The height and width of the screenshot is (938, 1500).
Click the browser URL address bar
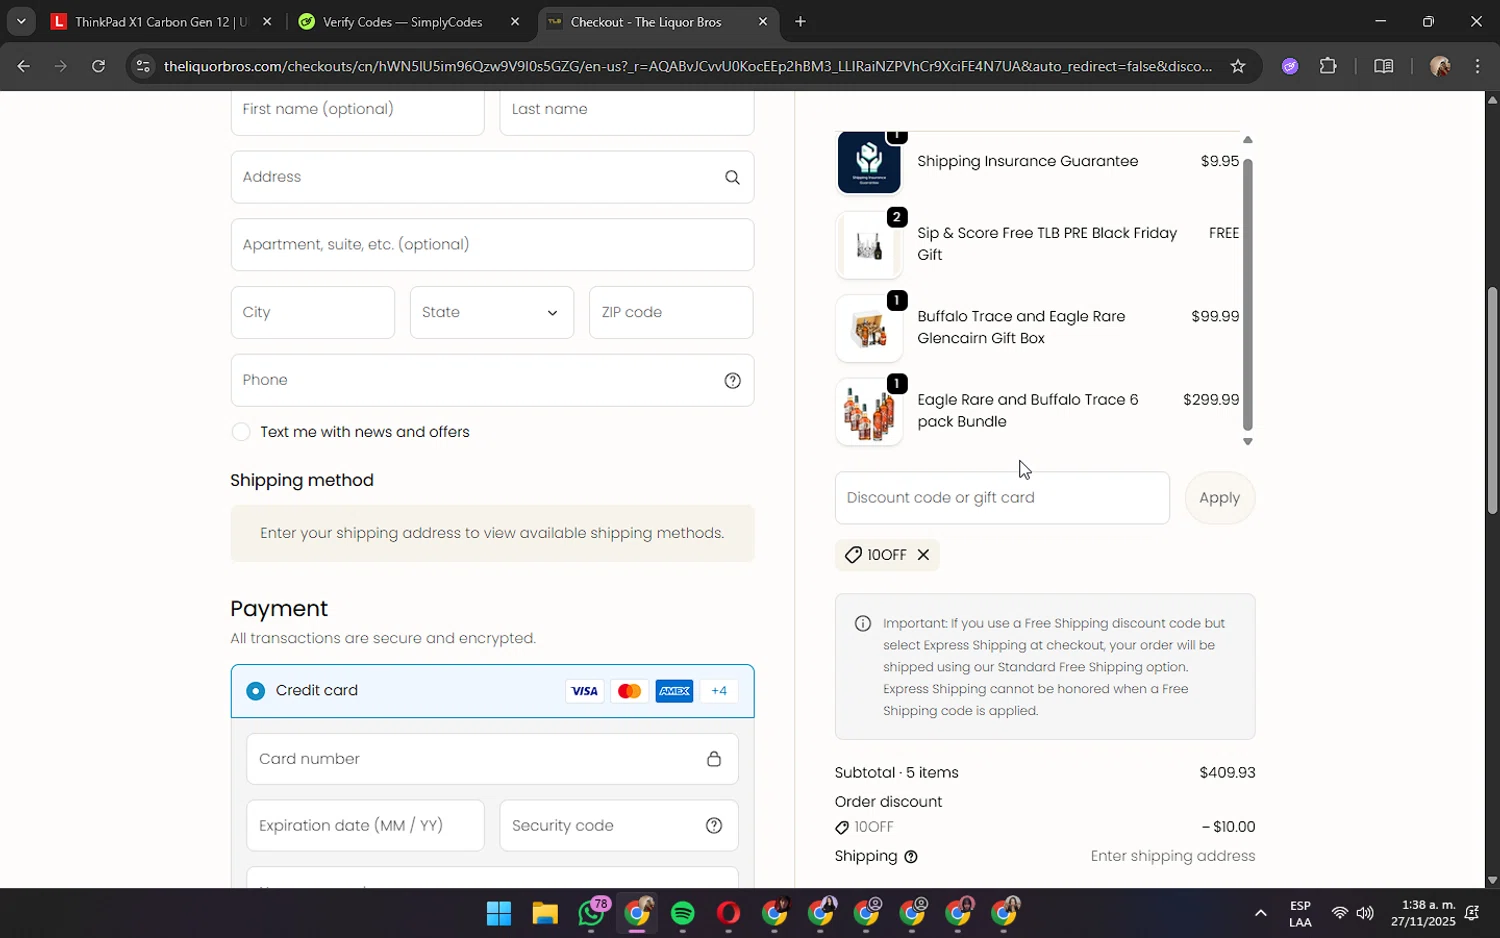688,66
